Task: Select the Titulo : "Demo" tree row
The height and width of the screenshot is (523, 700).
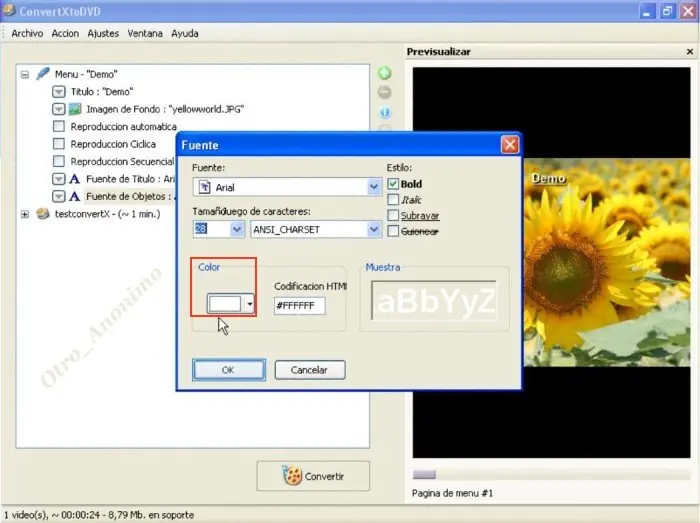Action: pyautogui.click(x=102, y=92)
